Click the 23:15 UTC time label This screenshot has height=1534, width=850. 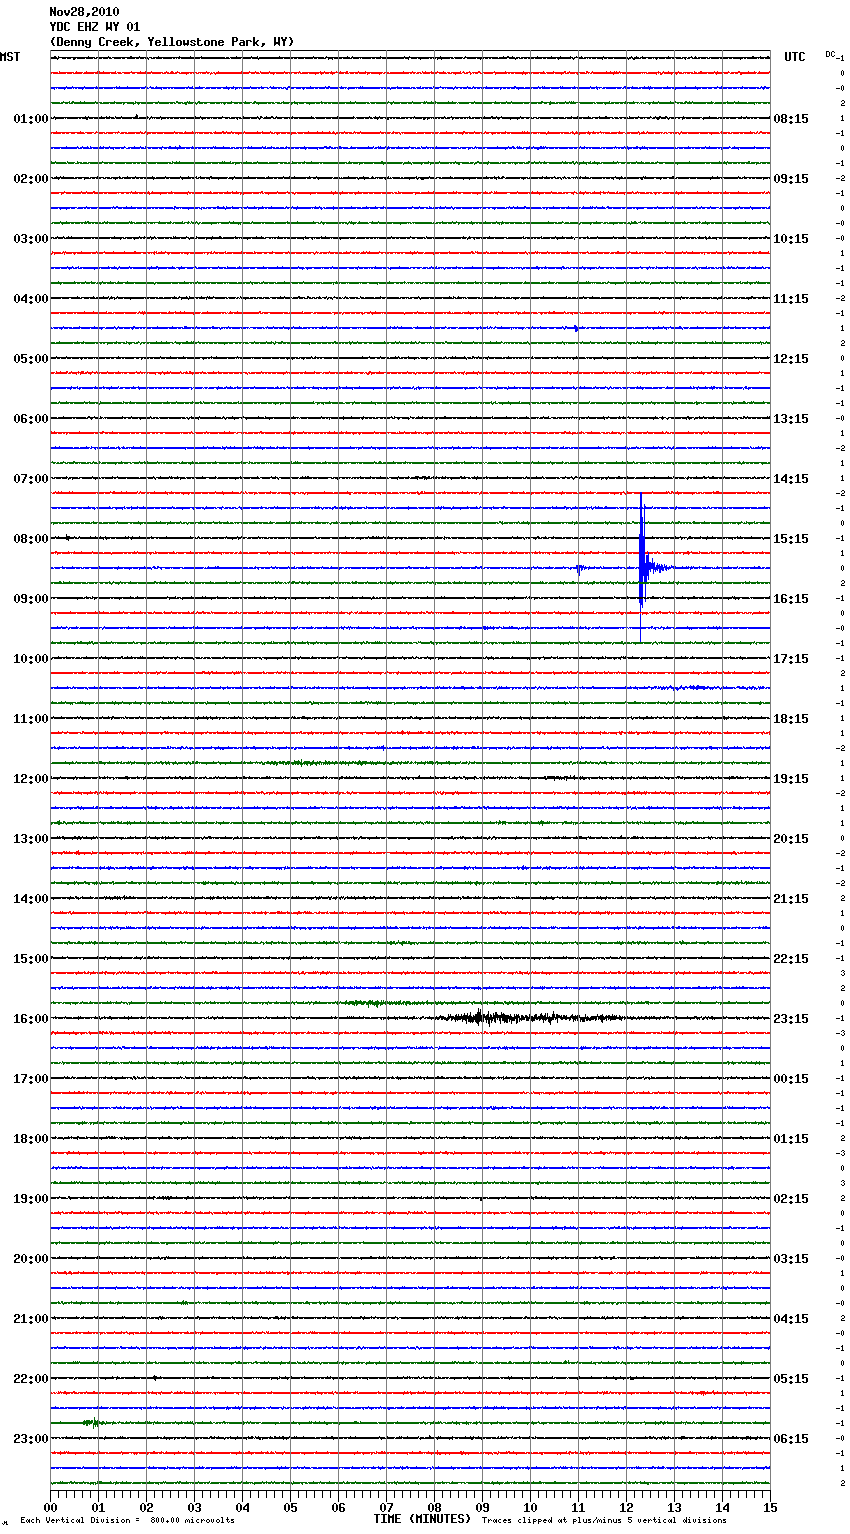[791, 1019]
